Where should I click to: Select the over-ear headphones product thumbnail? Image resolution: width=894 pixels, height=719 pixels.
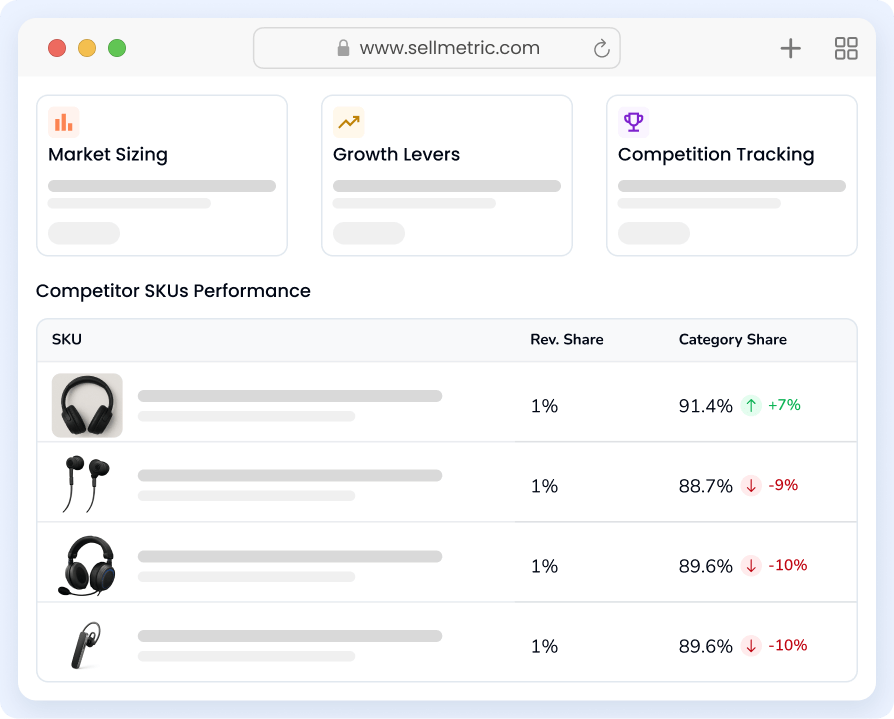tap(87, 405)
